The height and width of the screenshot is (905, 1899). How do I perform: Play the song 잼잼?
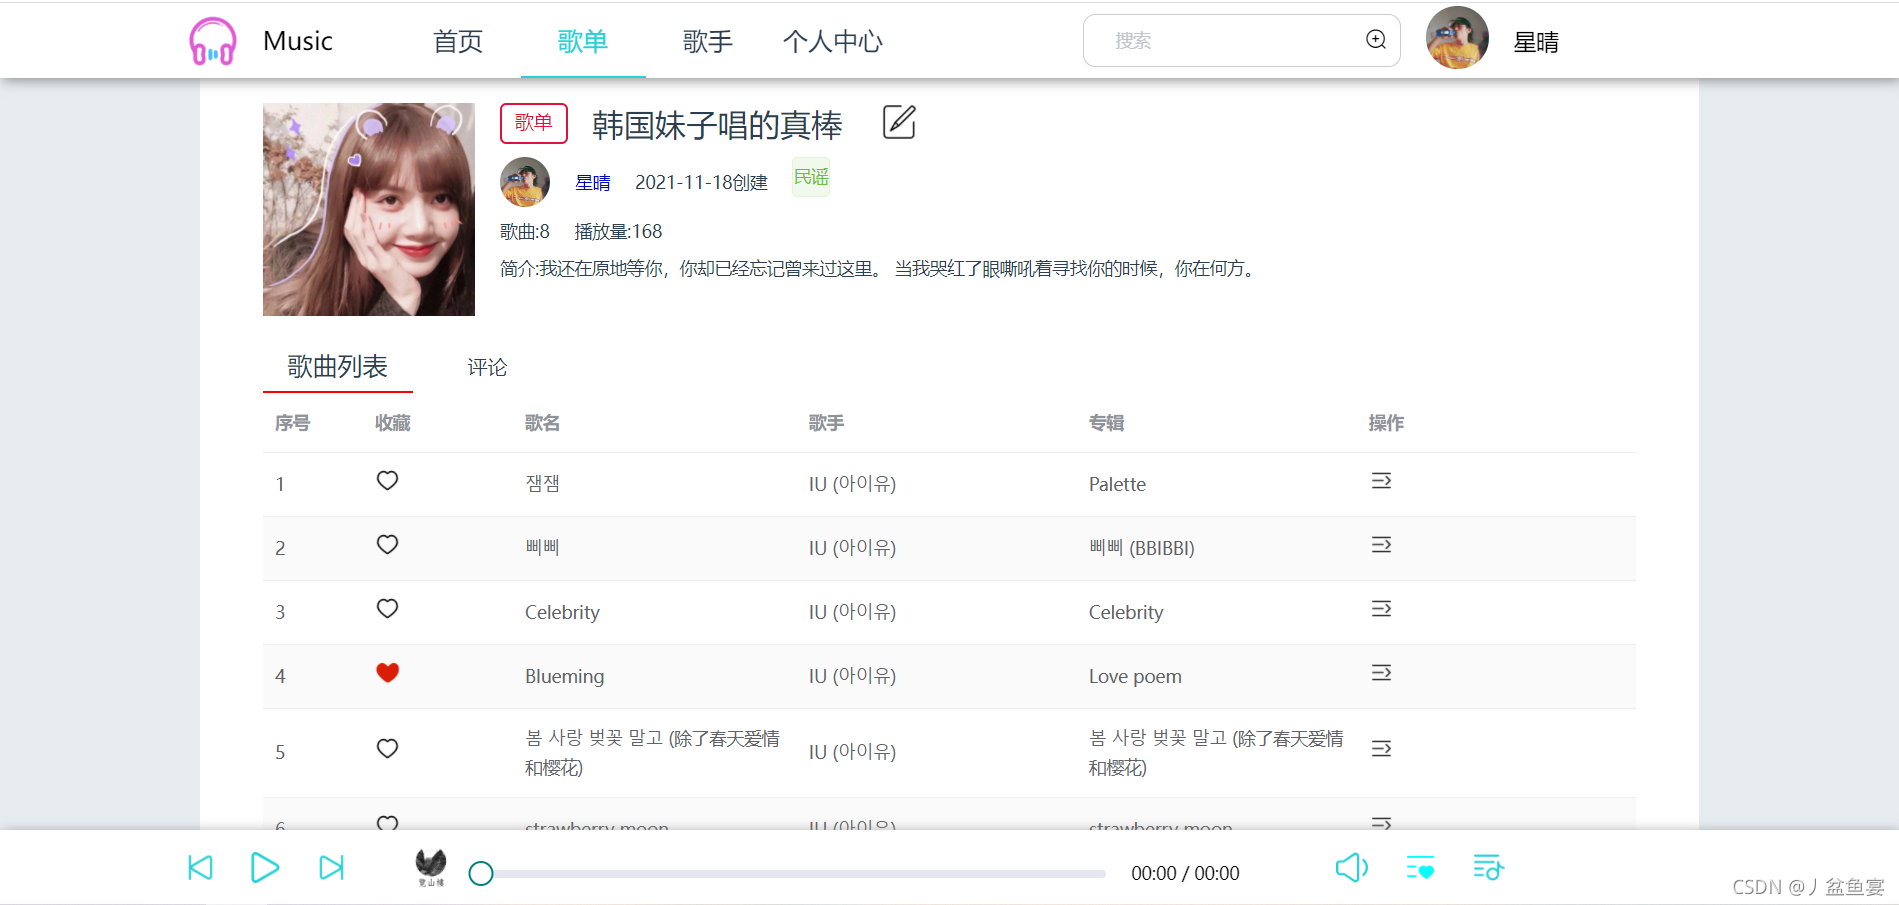pos(542,484)
